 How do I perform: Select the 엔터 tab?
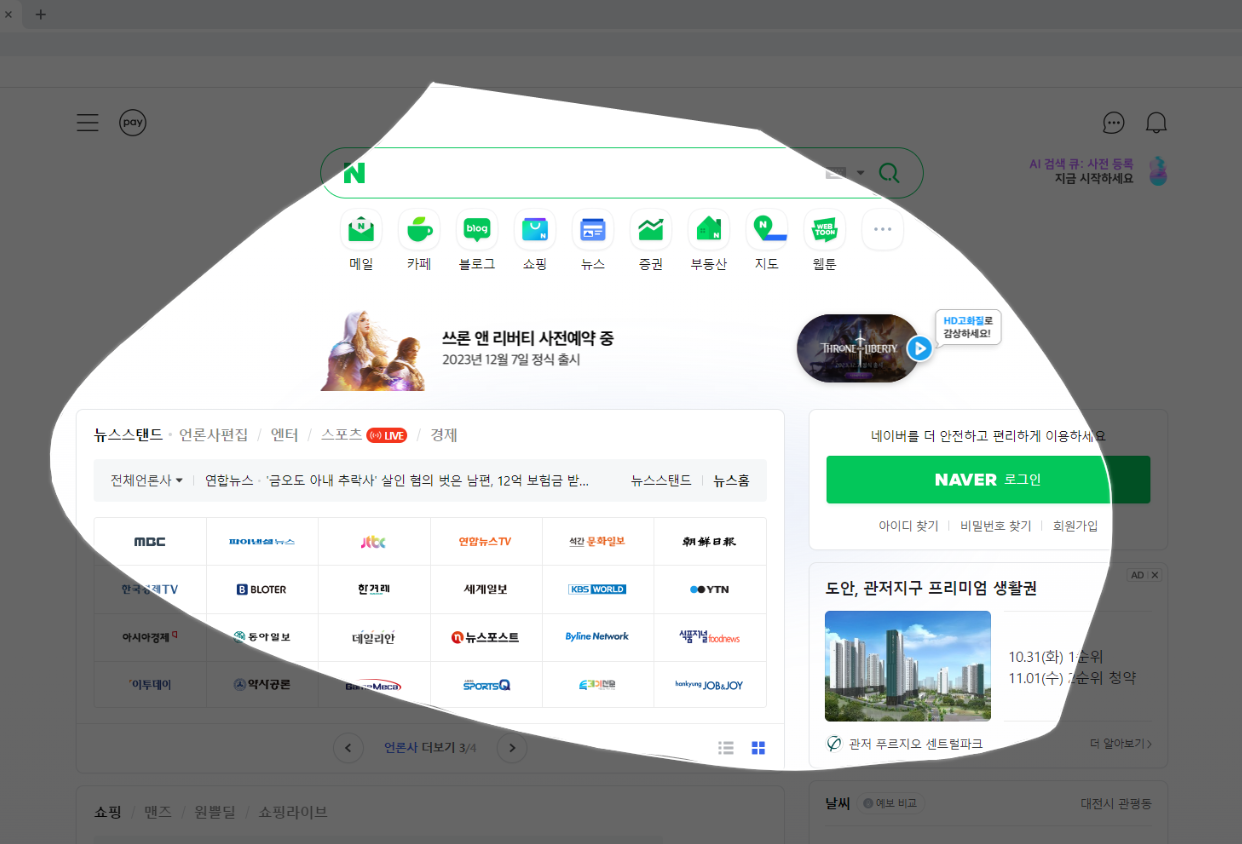[x=285, y=435]
